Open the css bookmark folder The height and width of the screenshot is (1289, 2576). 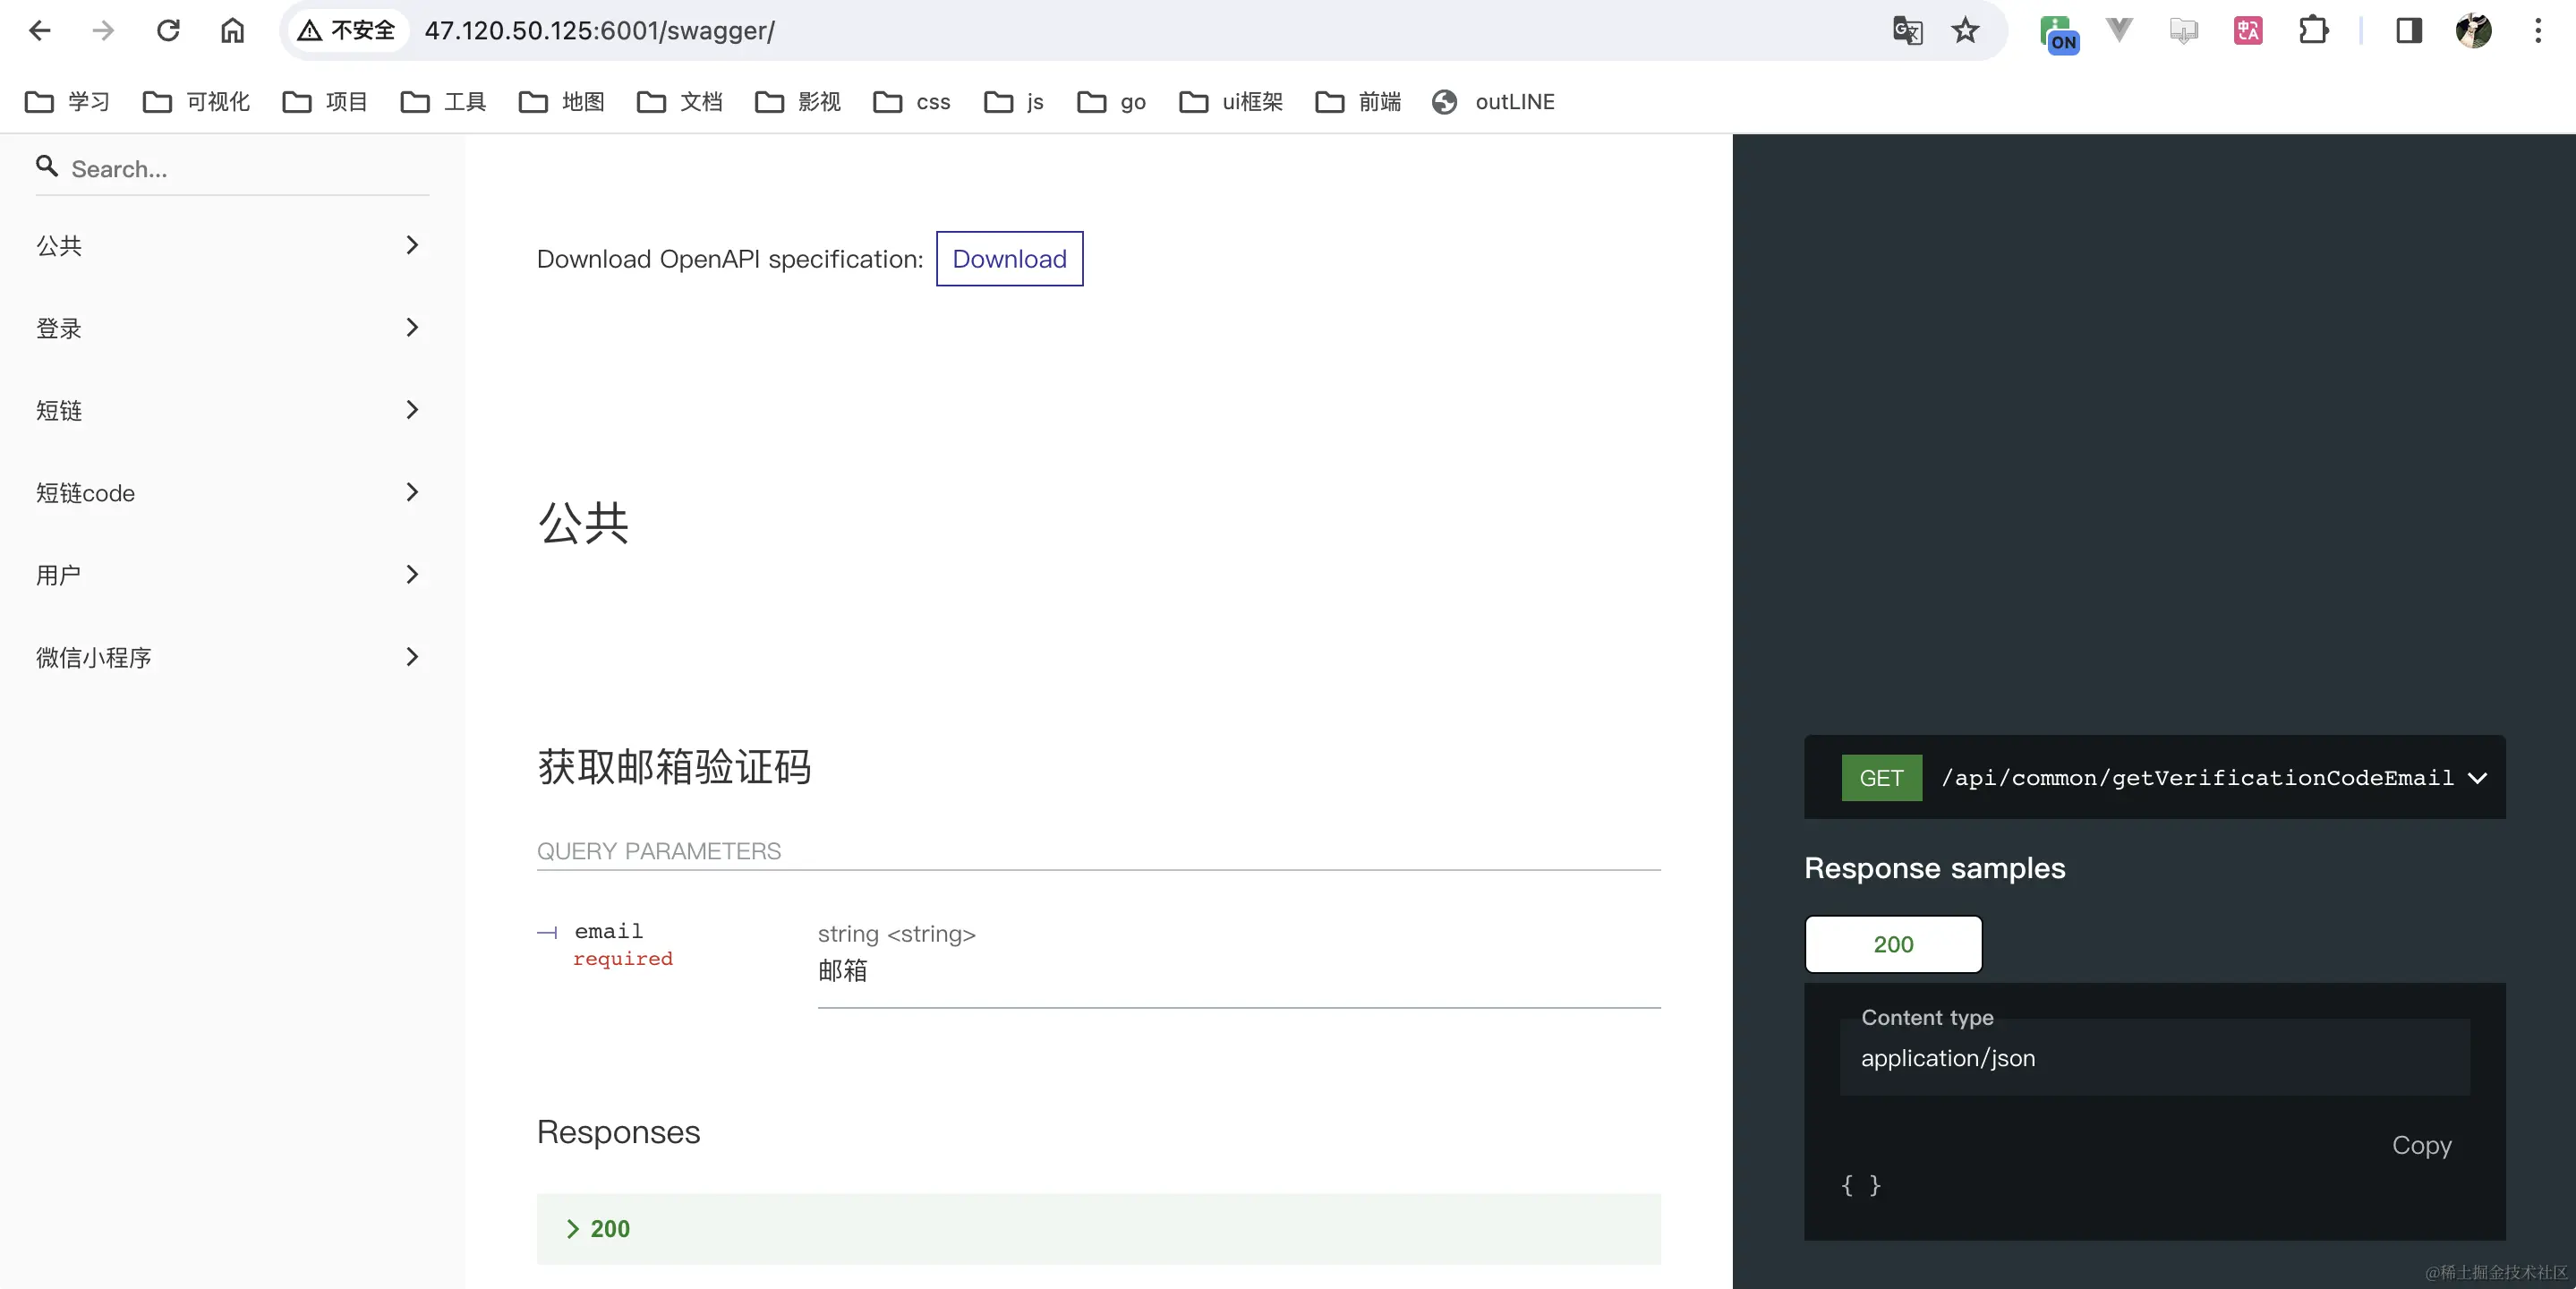coord(911,102)
